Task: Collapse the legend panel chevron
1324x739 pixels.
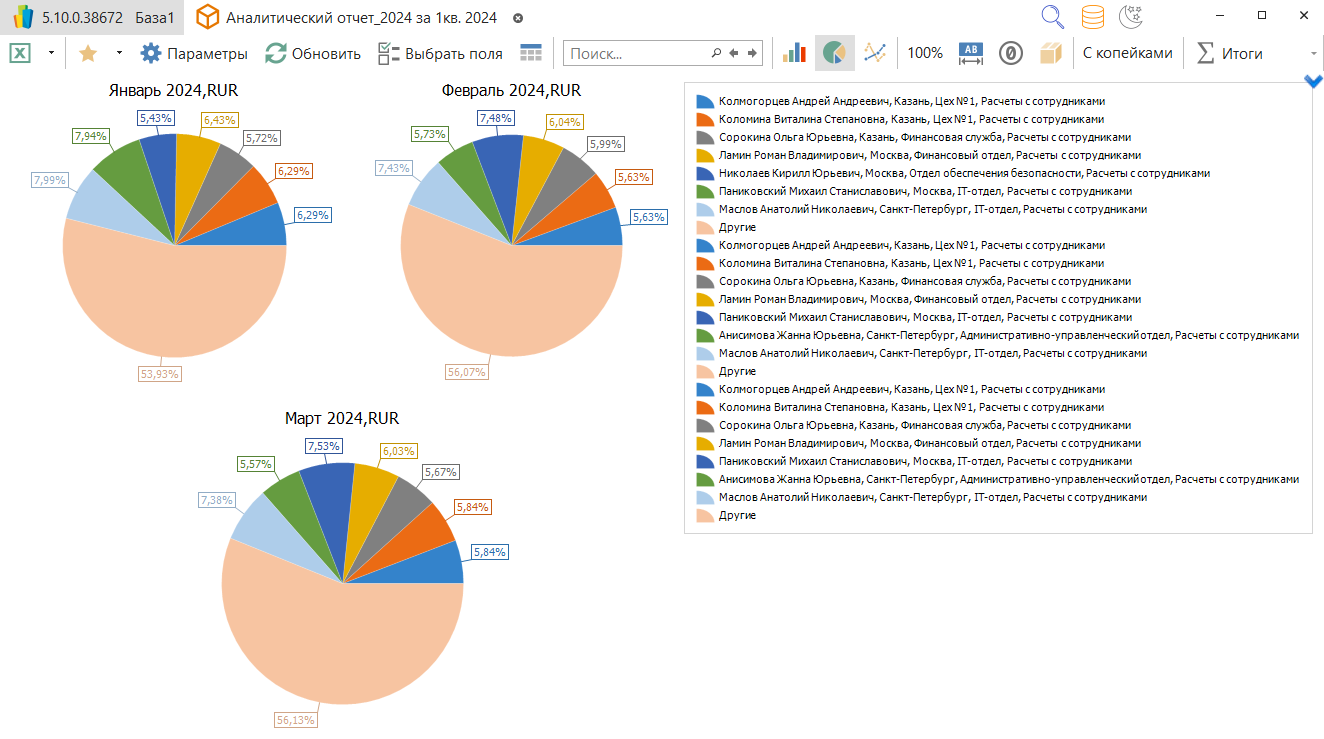Action: coord(1314,81)
